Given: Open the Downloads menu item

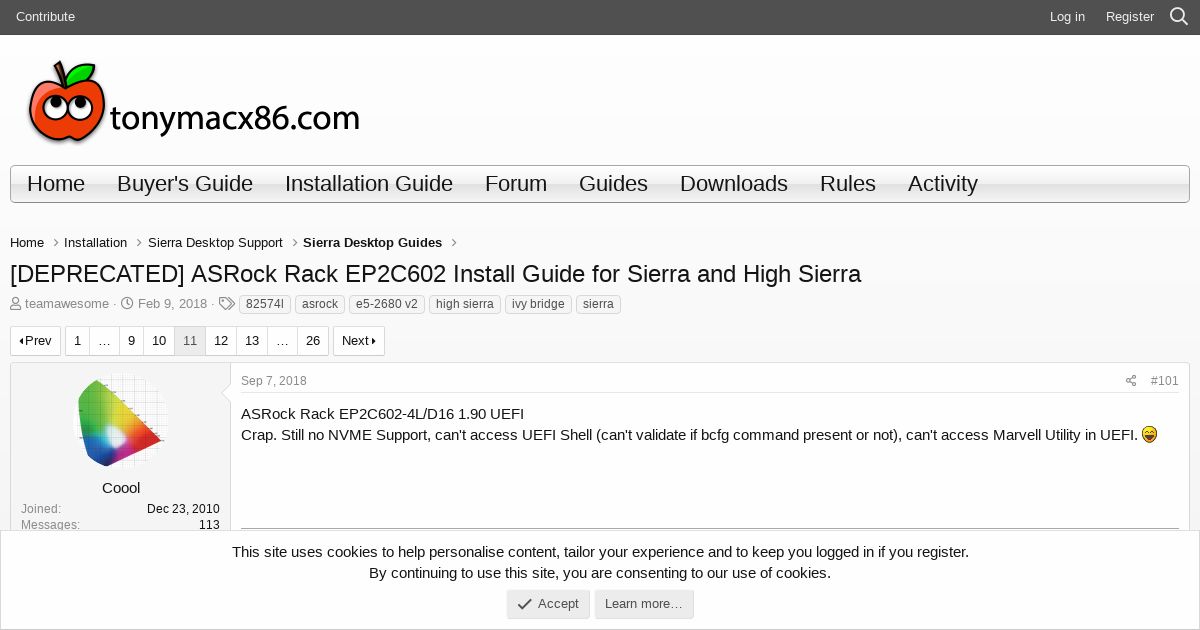Looking at the screenshot, I should click(734, 184).
